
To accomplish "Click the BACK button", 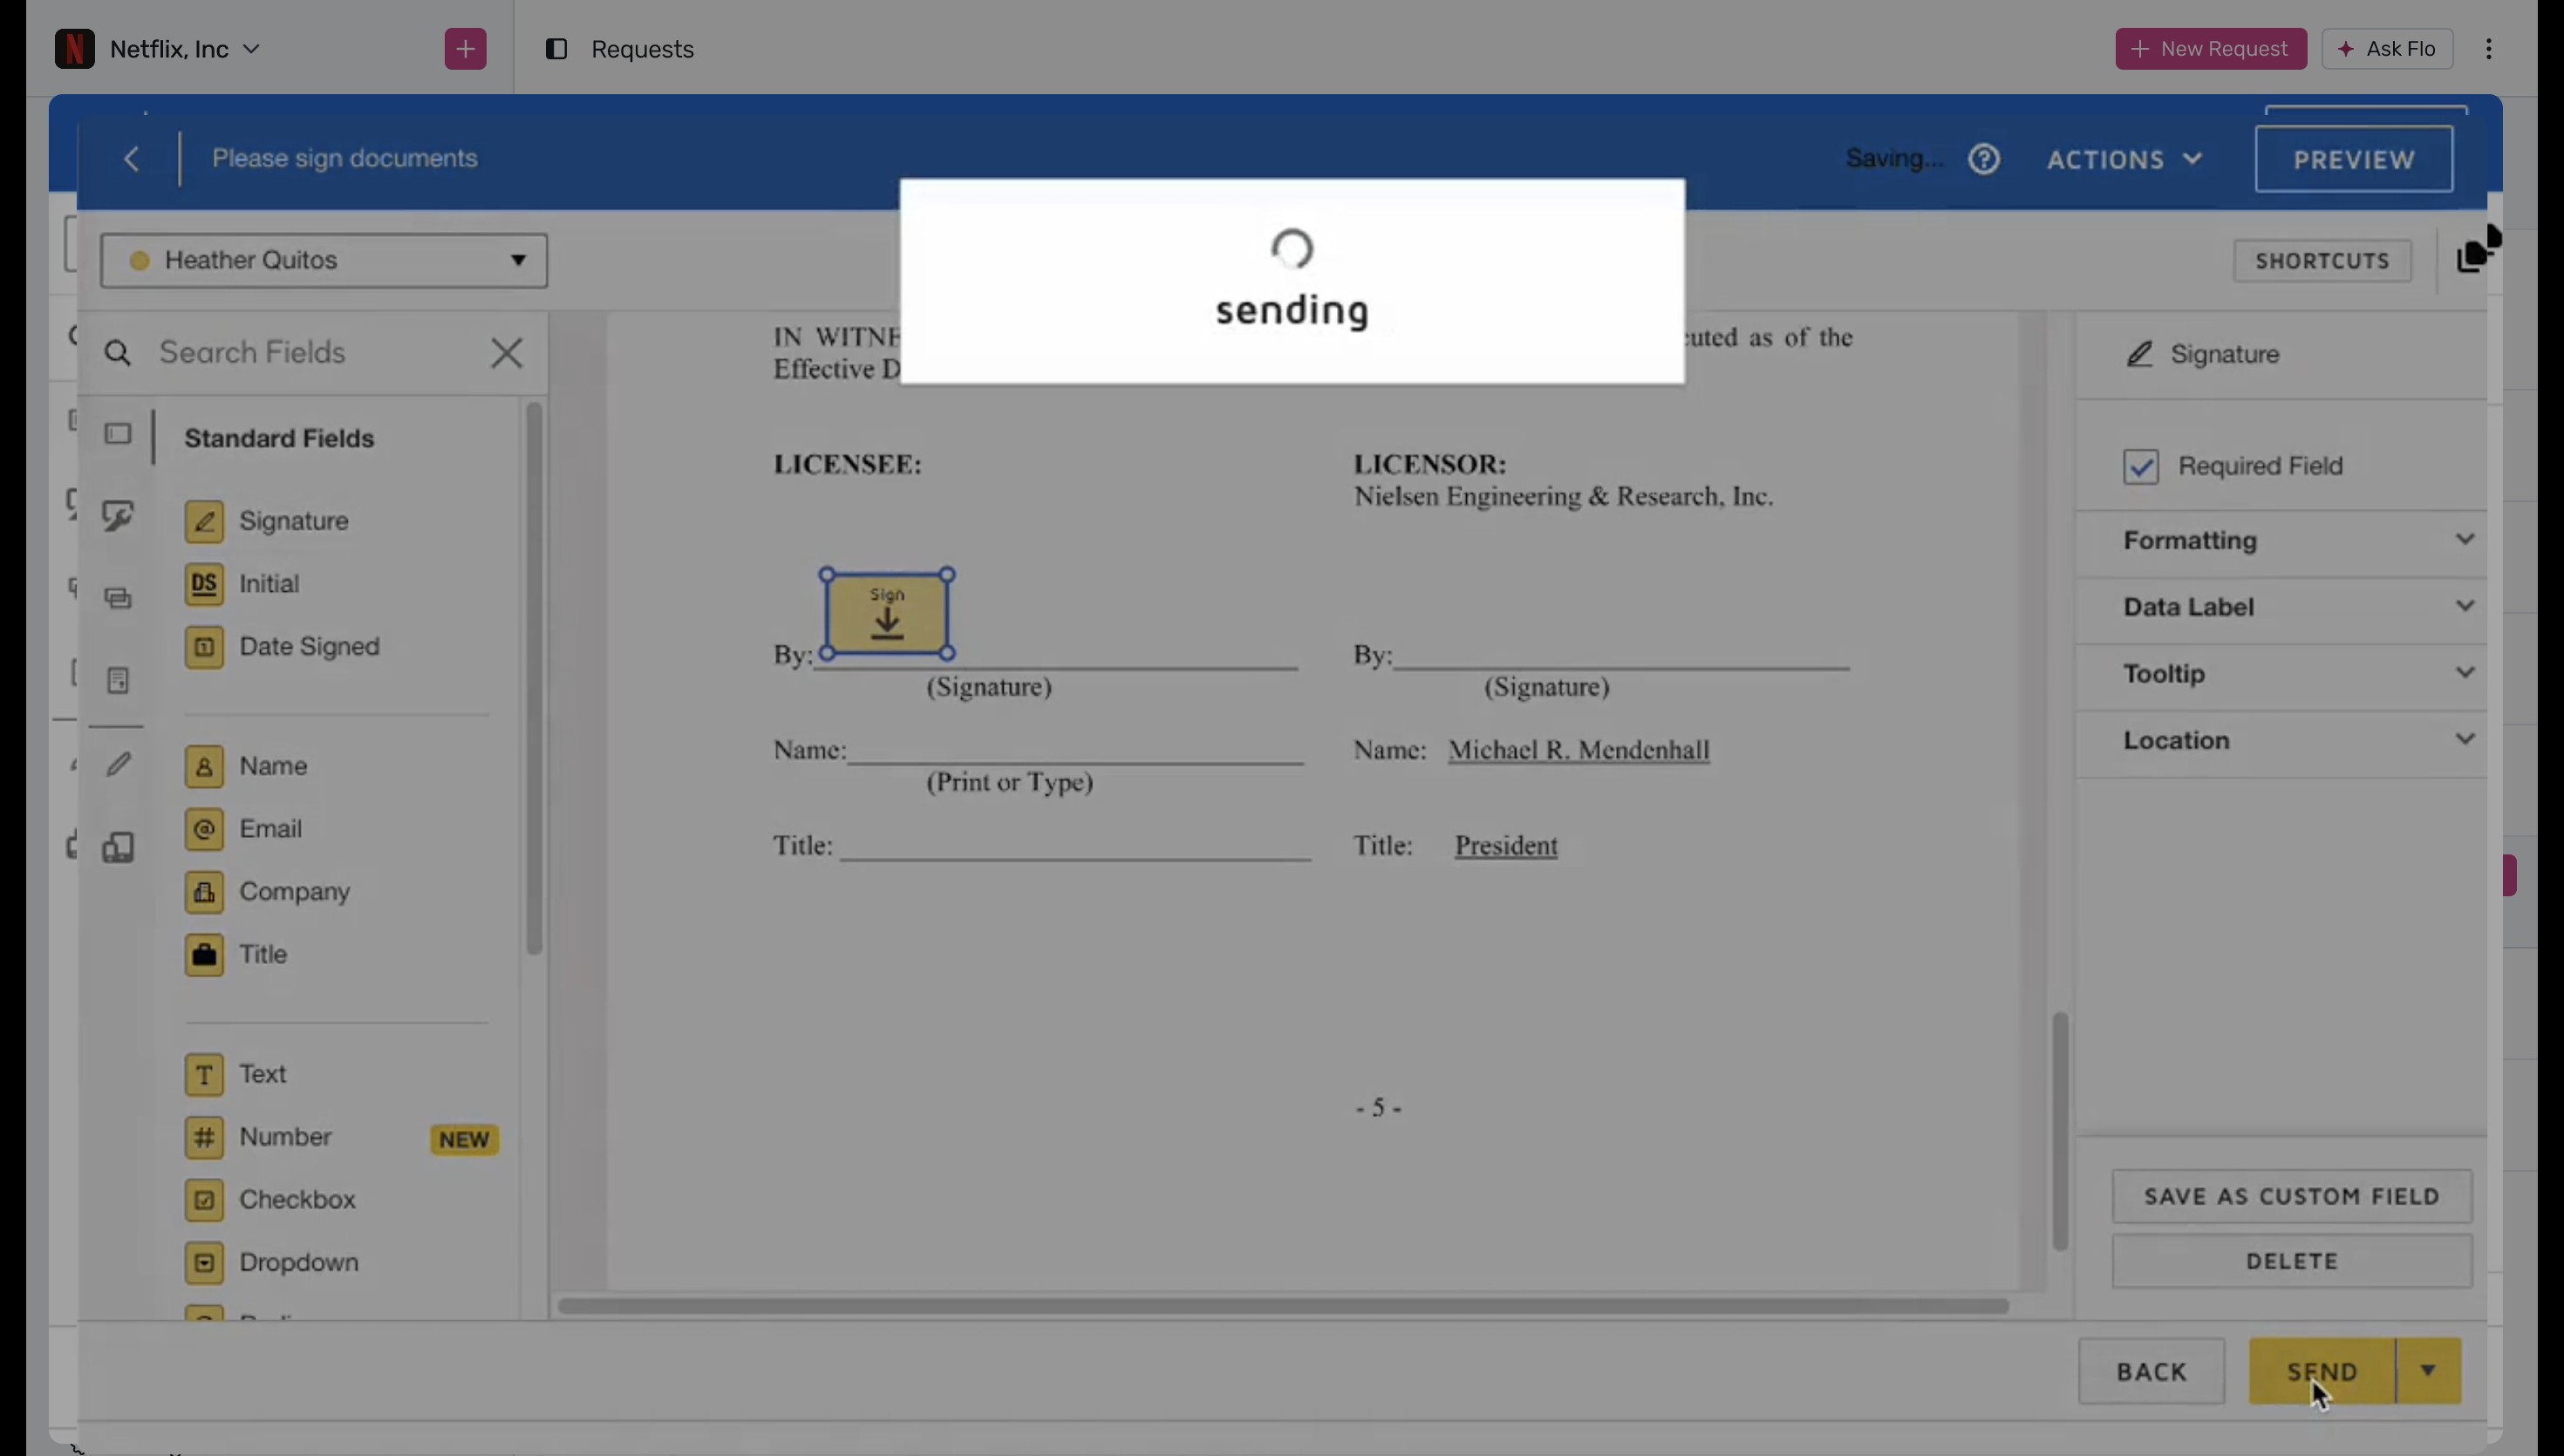I will 2152,1372.
